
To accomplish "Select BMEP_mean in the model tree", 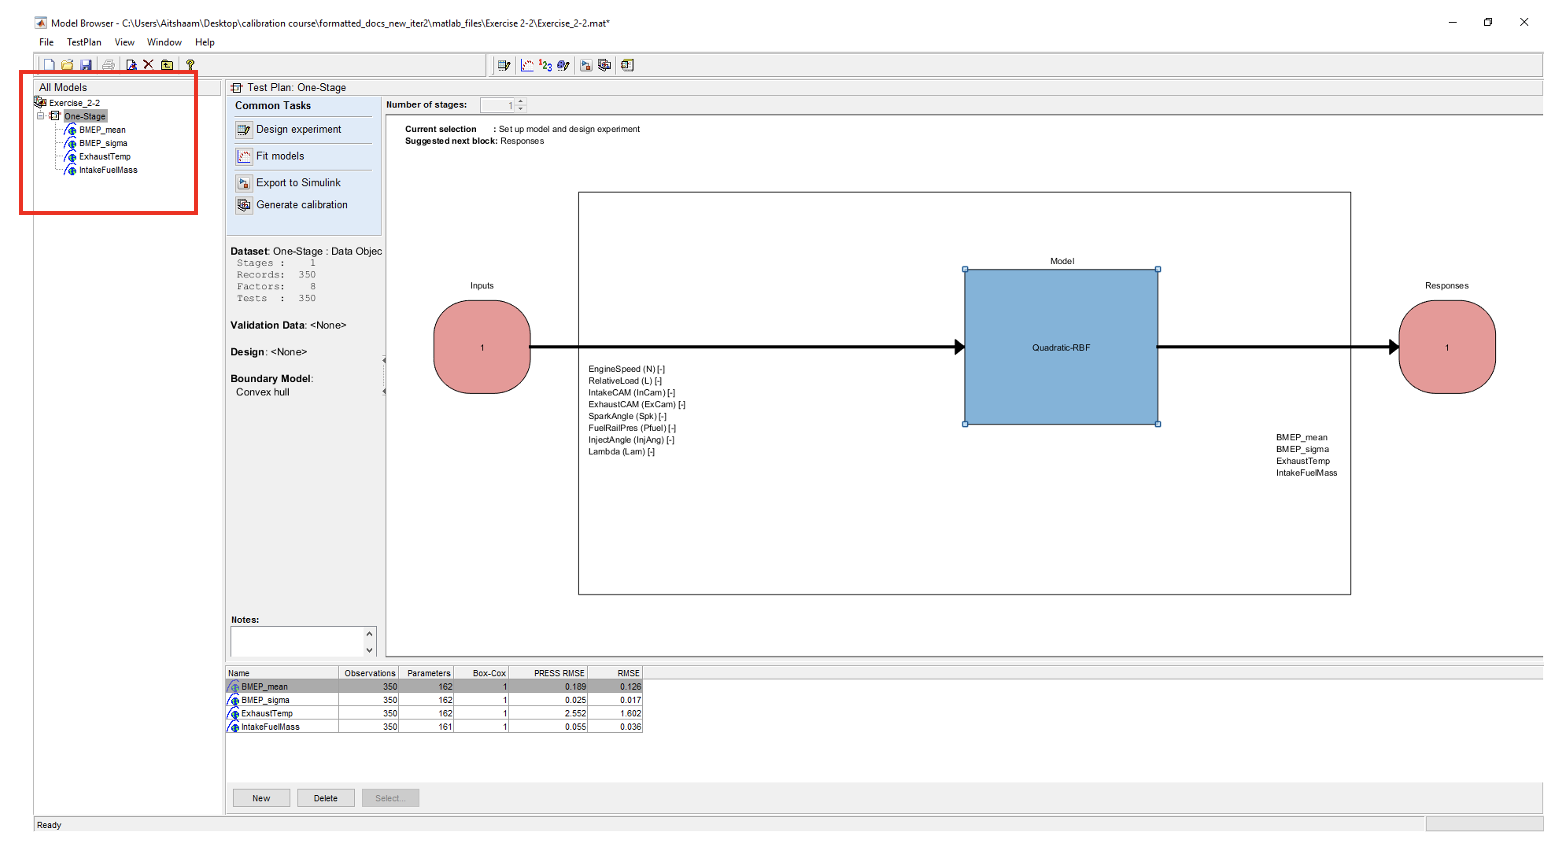I will tap(102, 130).
